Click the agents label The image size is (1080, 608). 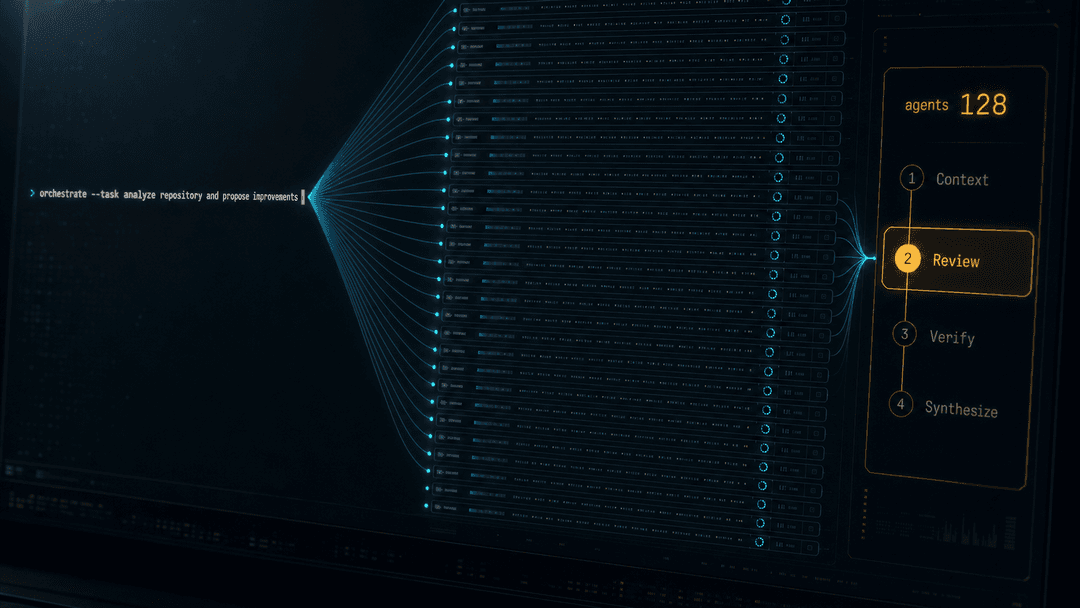926,105
